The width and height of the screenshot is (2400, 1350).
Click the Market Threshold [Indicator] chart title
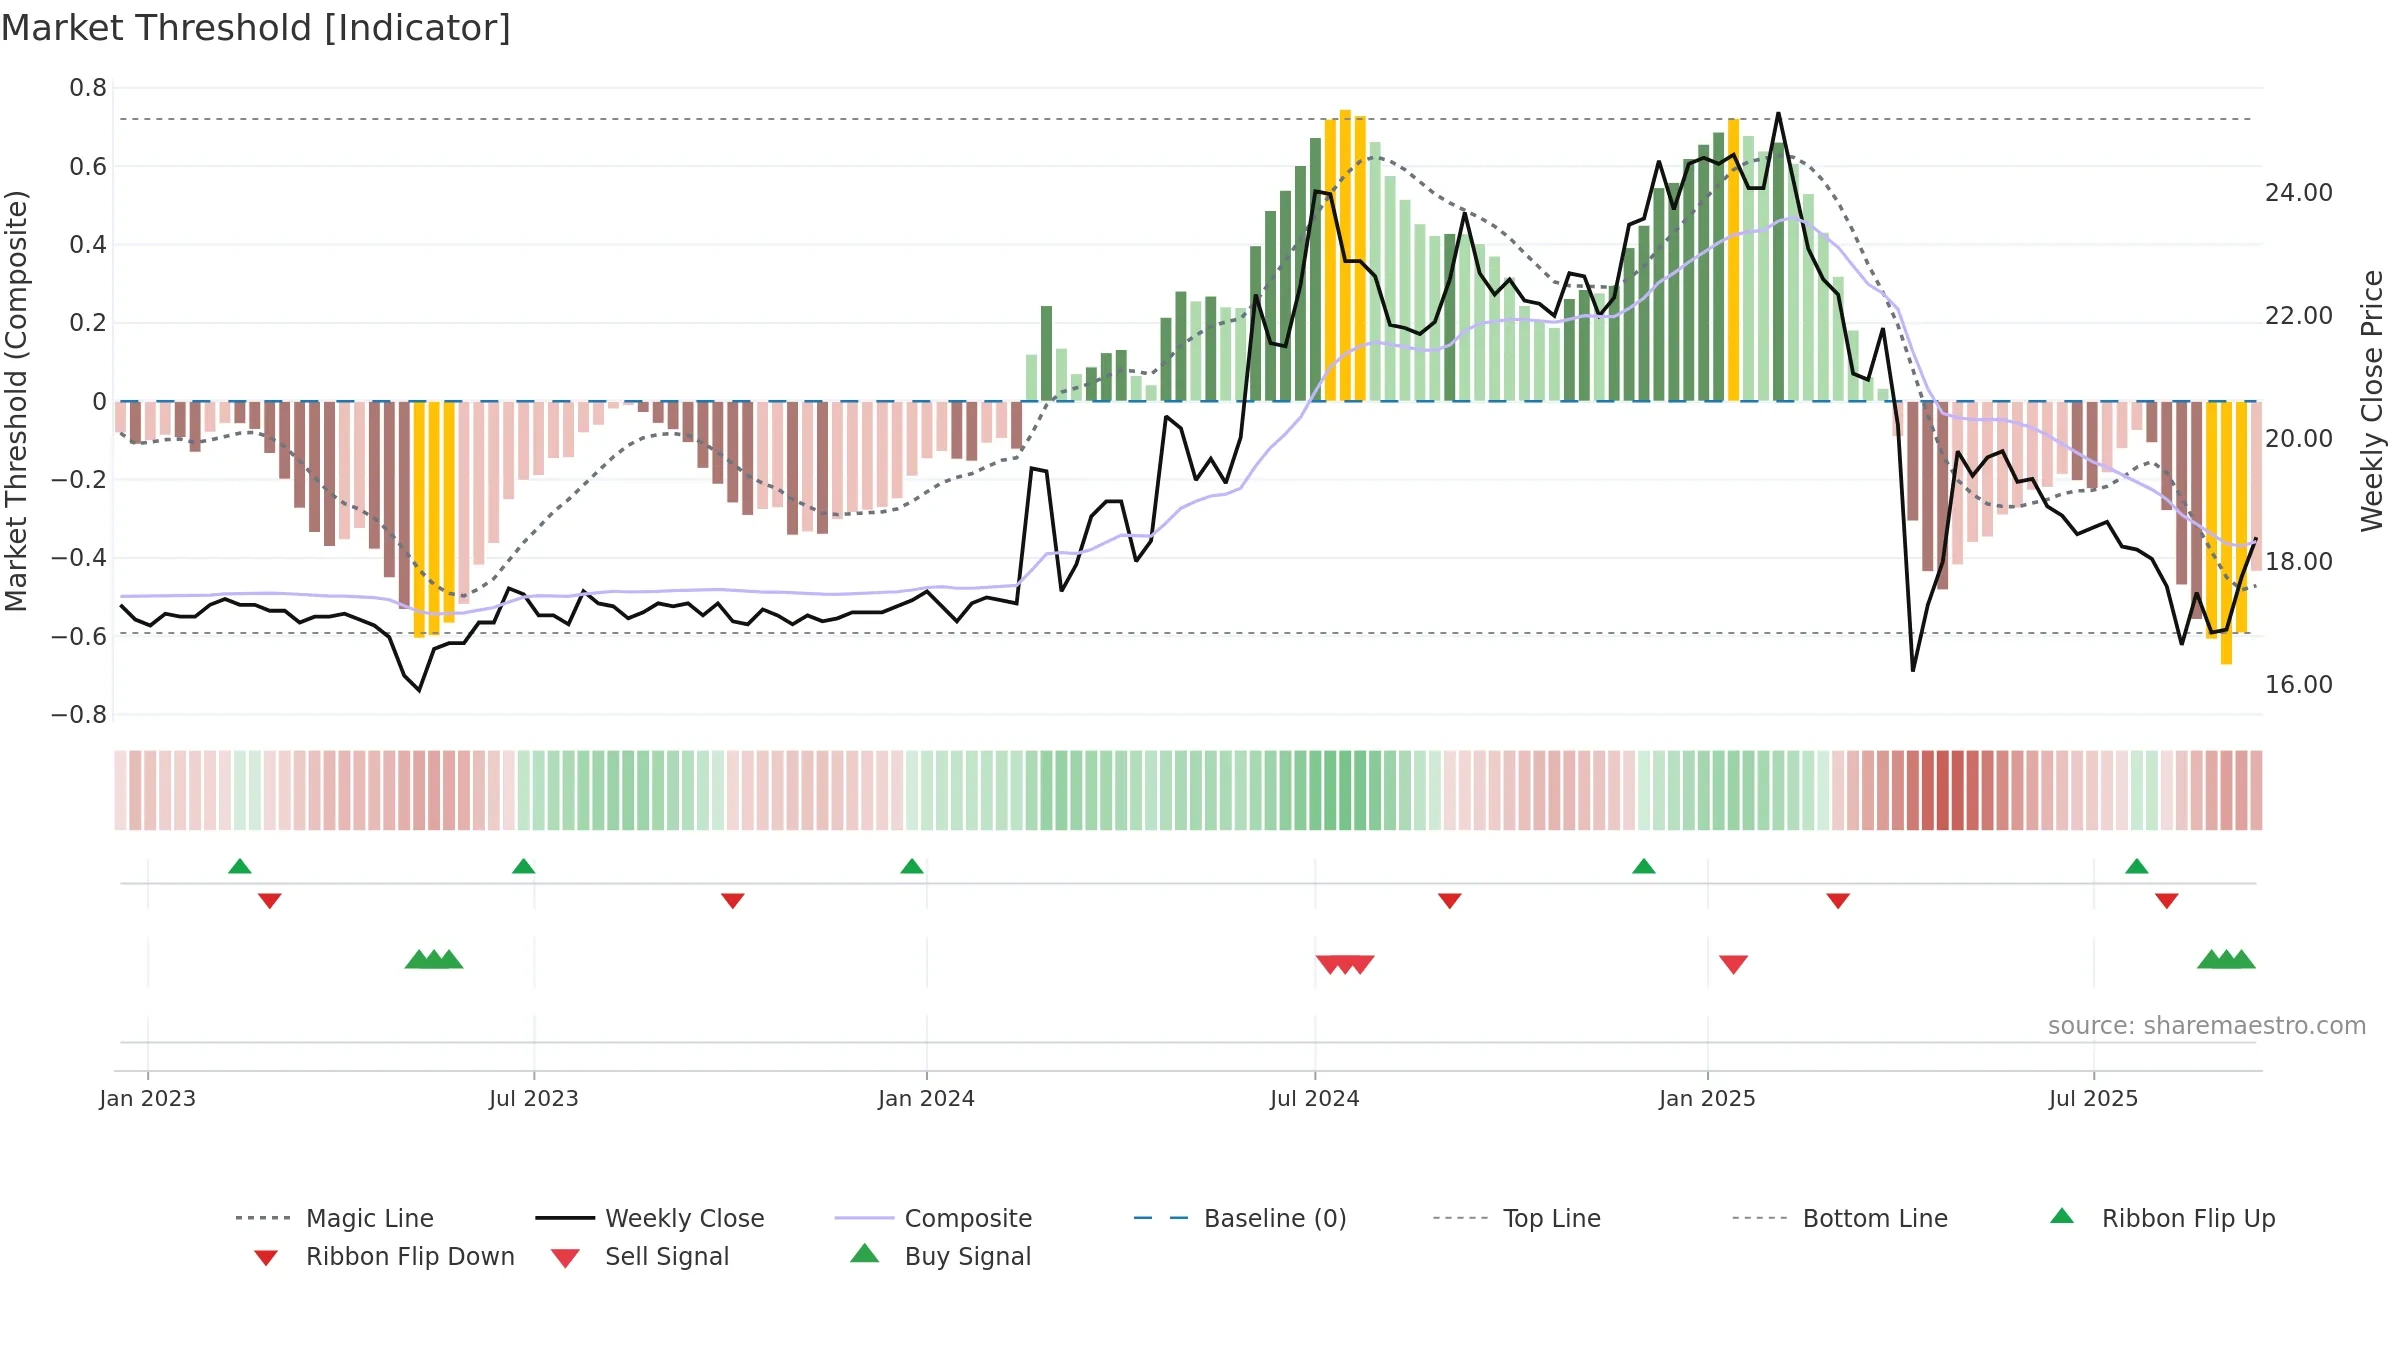[x=256, y=28]
